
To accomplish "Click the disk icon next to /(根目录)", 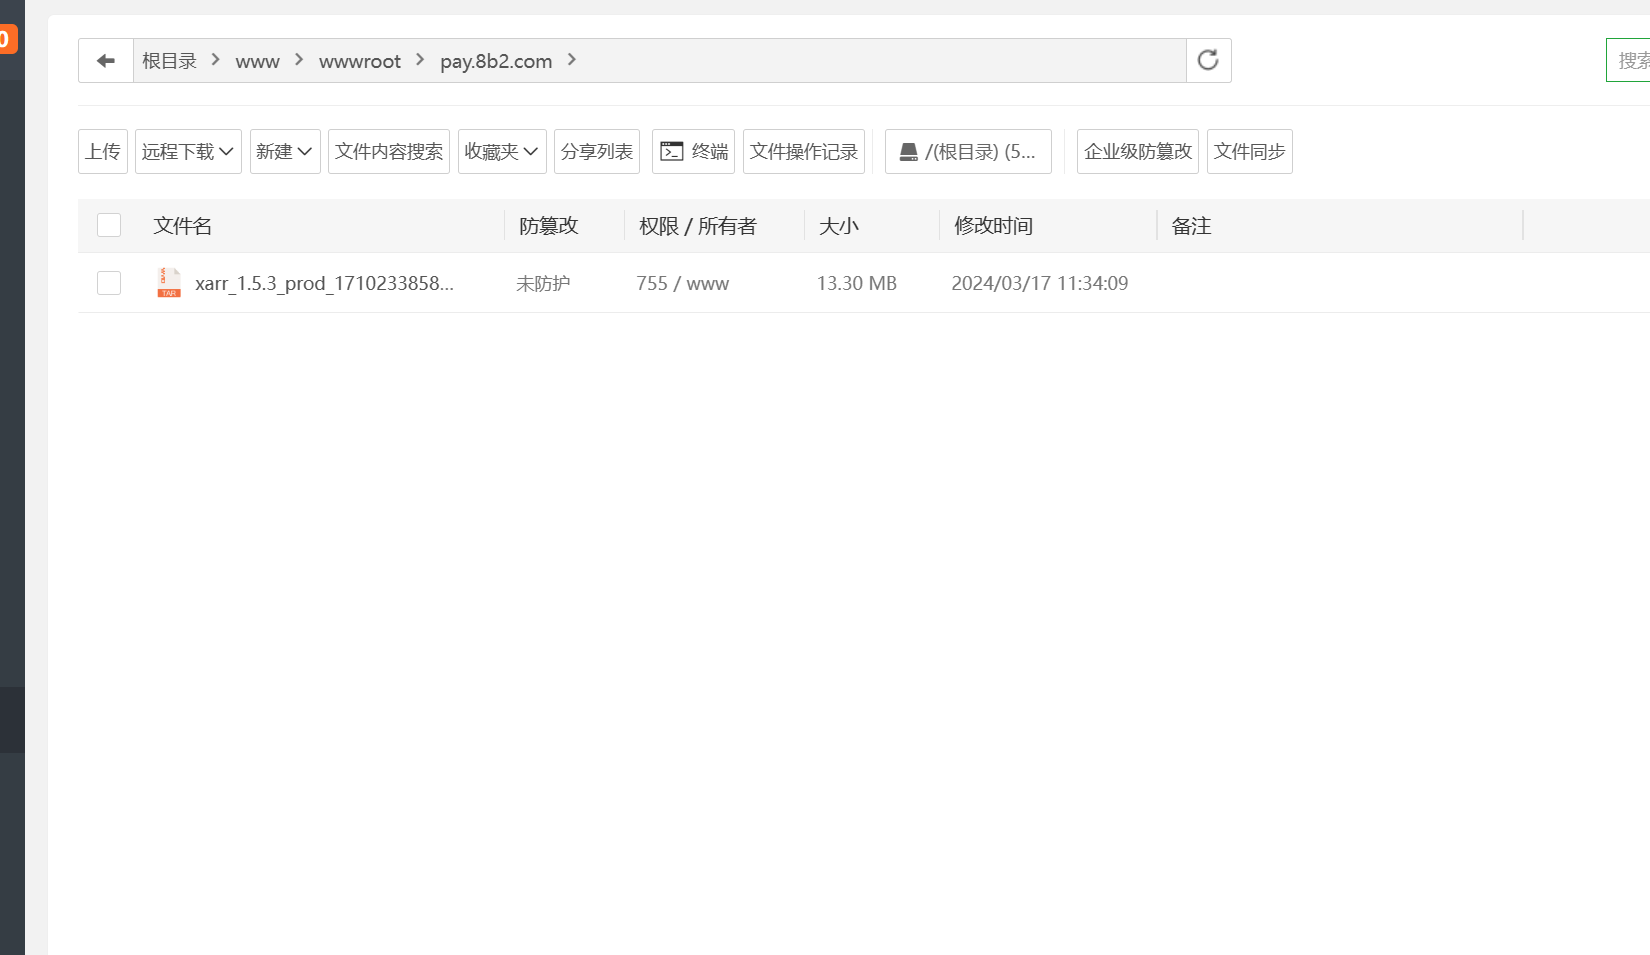I will pyautogui.click(x=908, y=151).
